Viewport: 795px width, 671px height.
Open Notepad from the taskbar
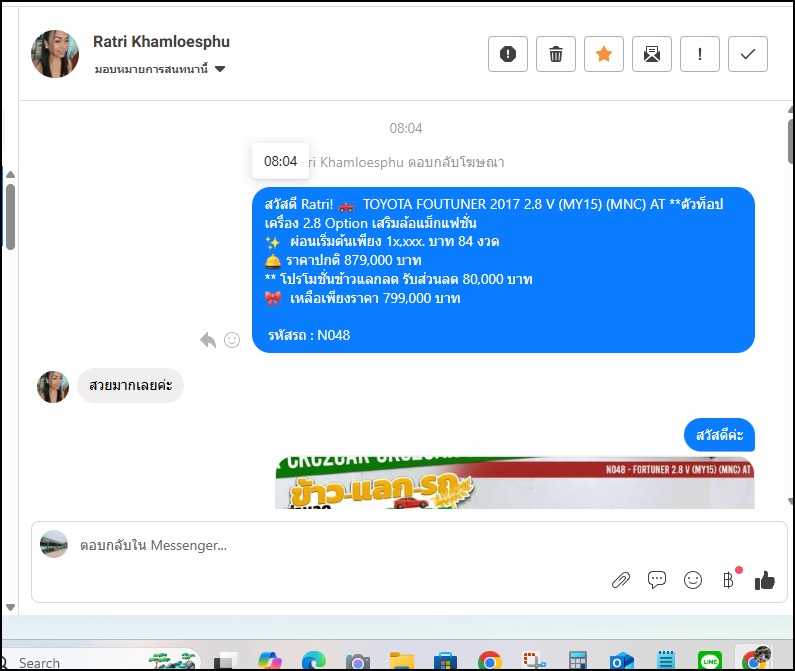pyautogui.click(x=666, y=661)
